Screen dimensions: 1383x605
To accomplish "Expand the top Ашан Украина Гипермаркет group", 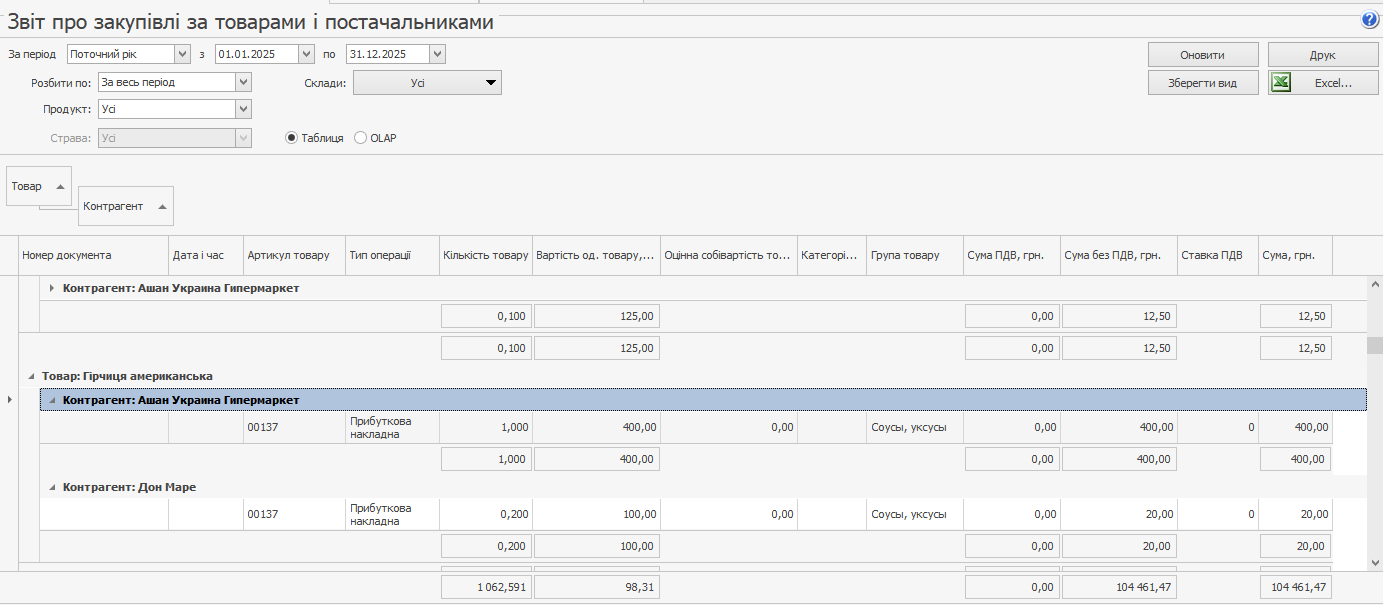I will point(52,288).
